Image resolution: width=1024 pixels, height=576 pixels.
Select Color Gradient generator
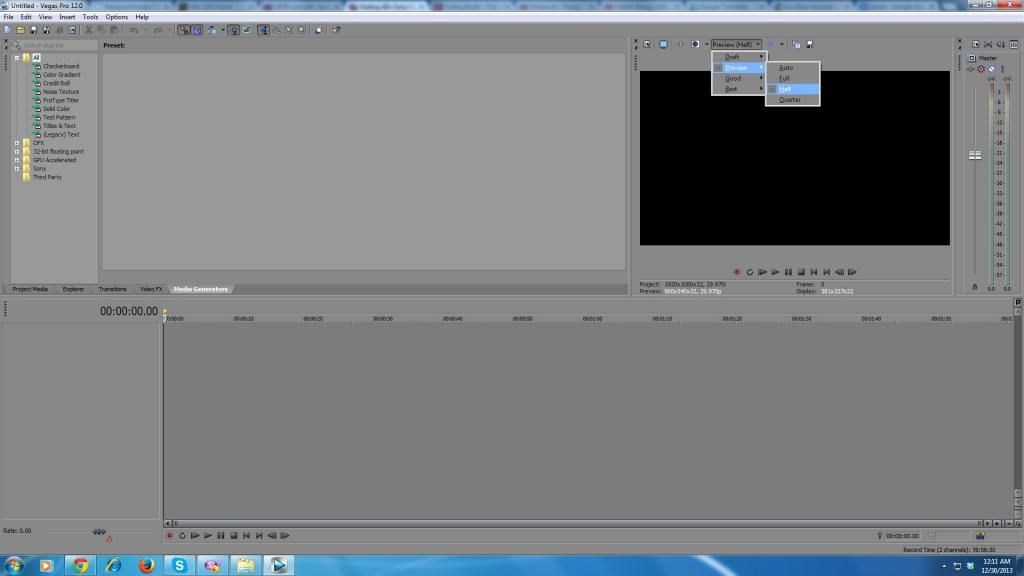[61, 74]
